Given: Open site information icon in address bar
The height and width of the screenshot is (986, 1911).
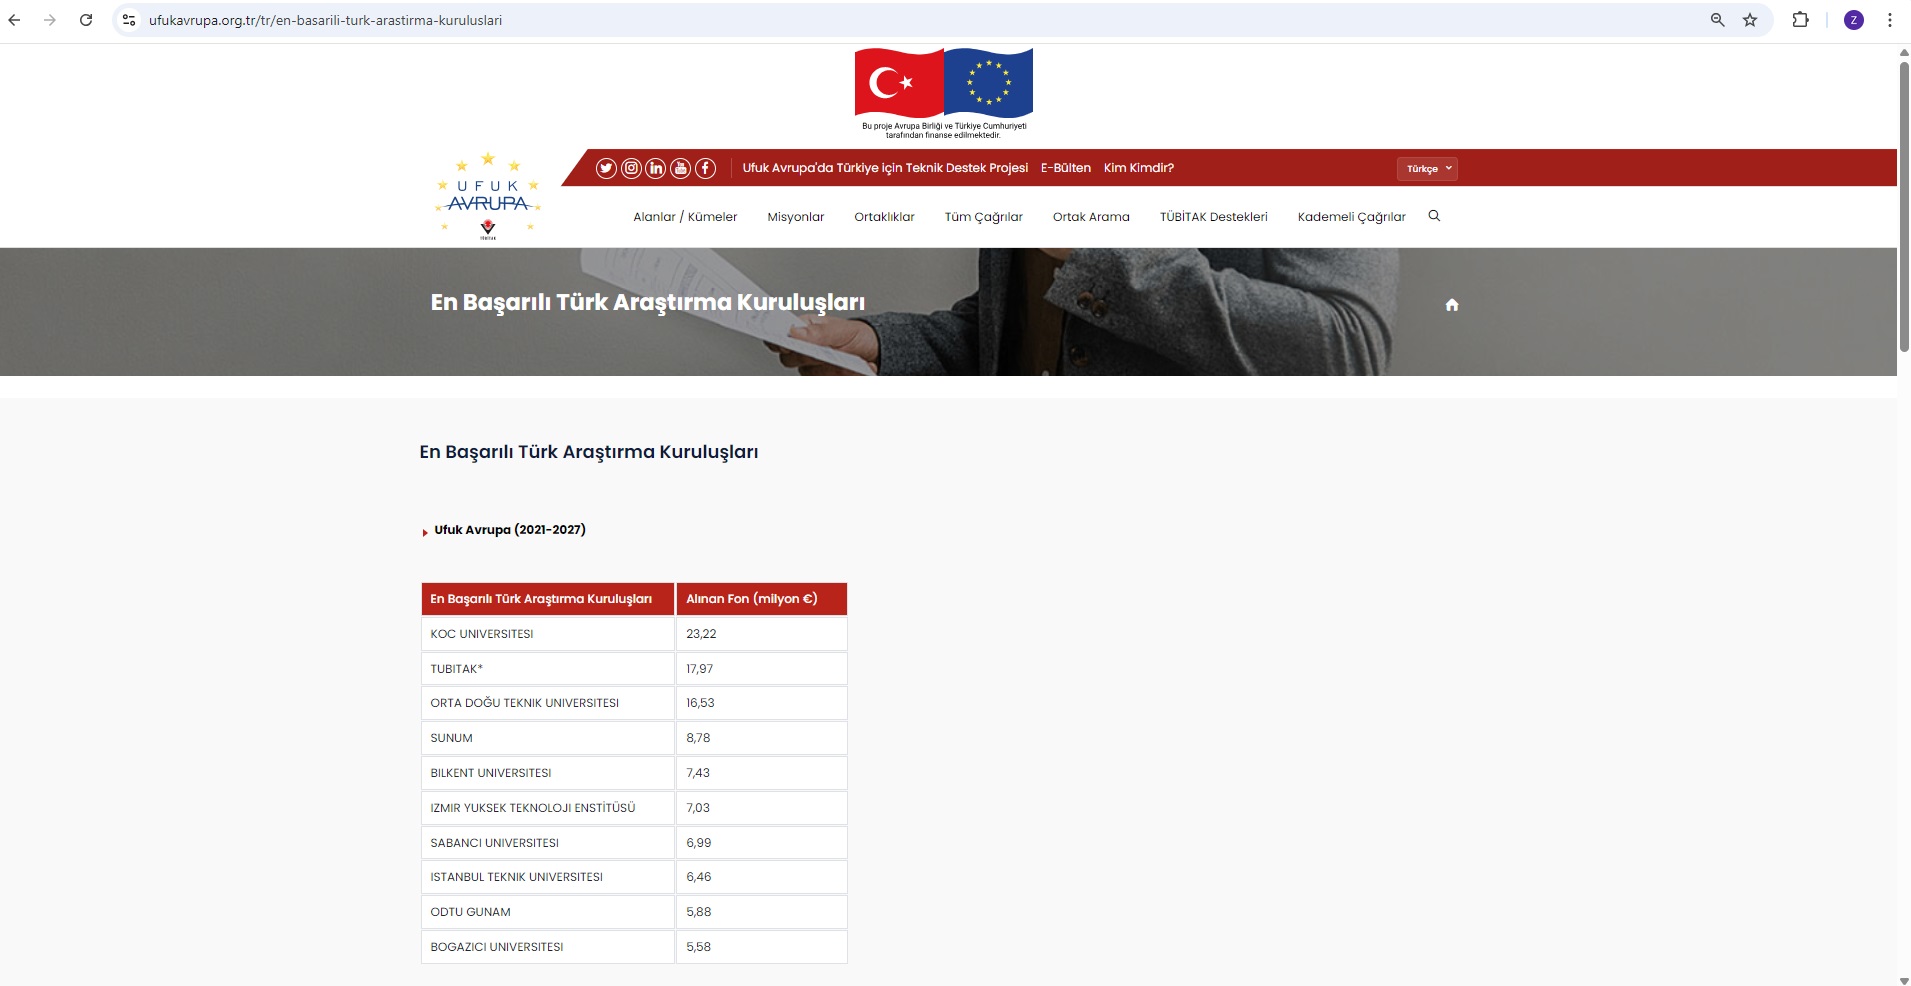Looking at the screenshot, I should point(129,20).
